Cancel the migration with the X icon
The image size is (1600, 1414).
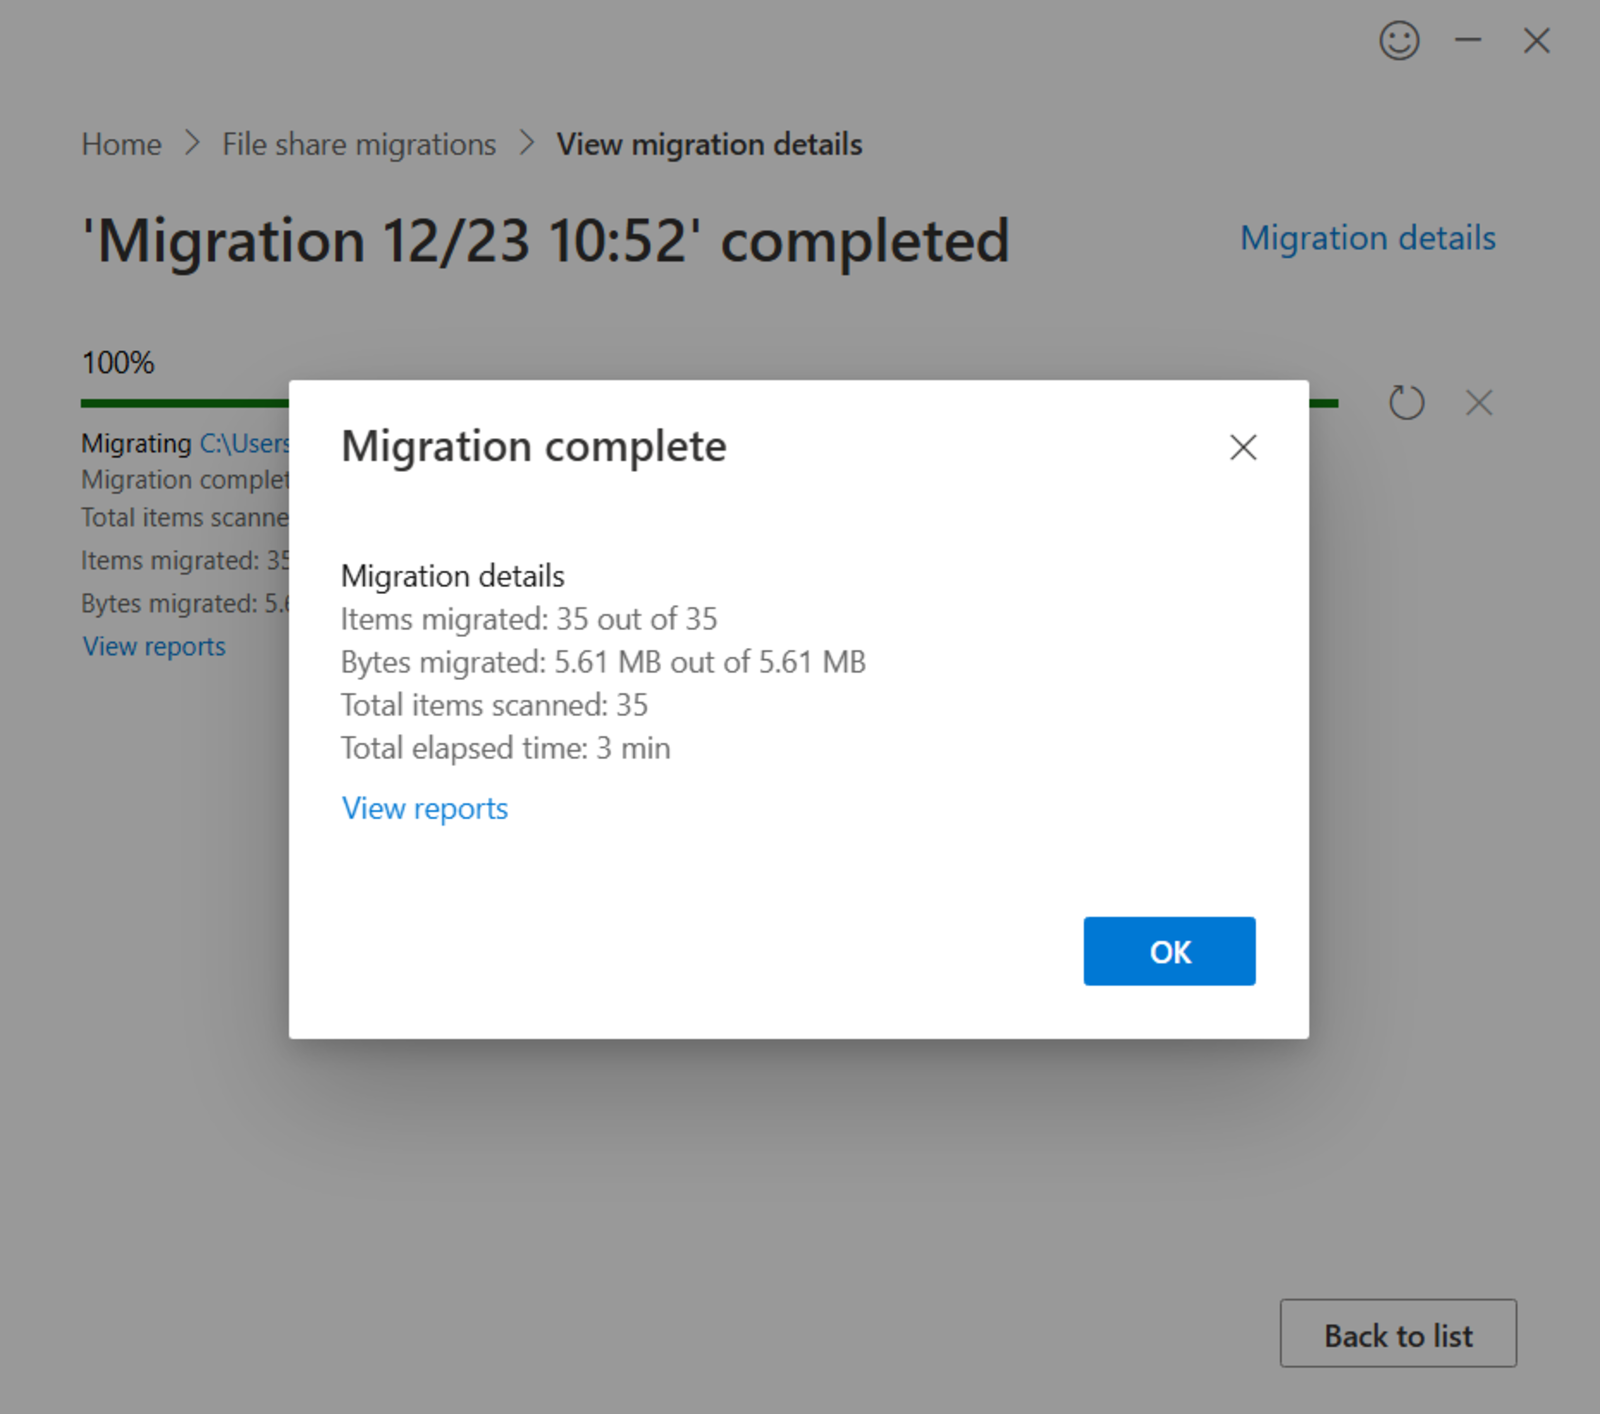click(1478, 402)
